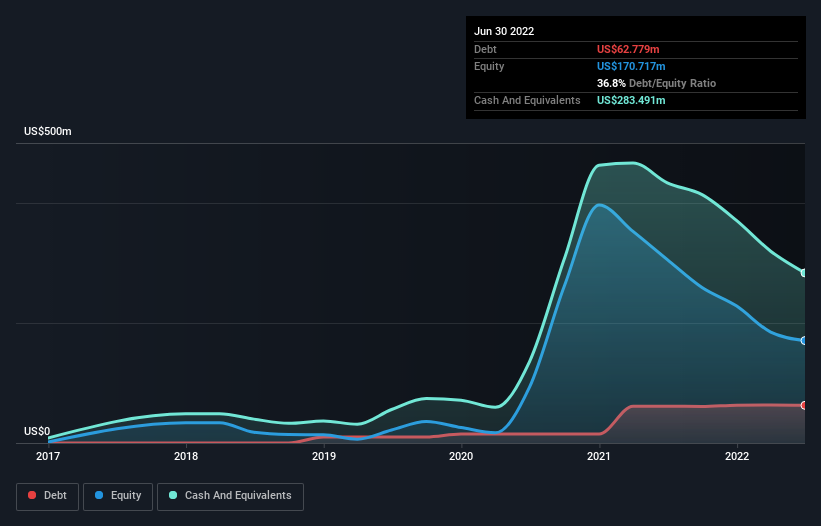Click the US$62.779m debt value
Screen dimensions: 821x526
click(628, 49)
